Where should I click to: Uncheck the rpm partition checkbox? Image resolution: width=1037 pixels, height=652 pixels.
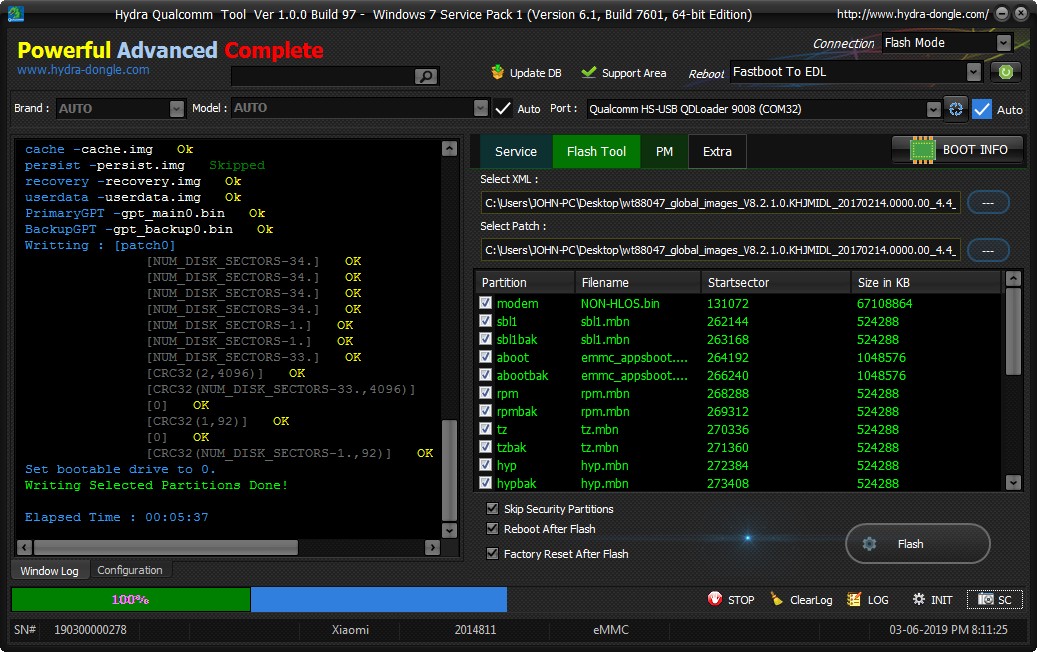click(485, 393)
